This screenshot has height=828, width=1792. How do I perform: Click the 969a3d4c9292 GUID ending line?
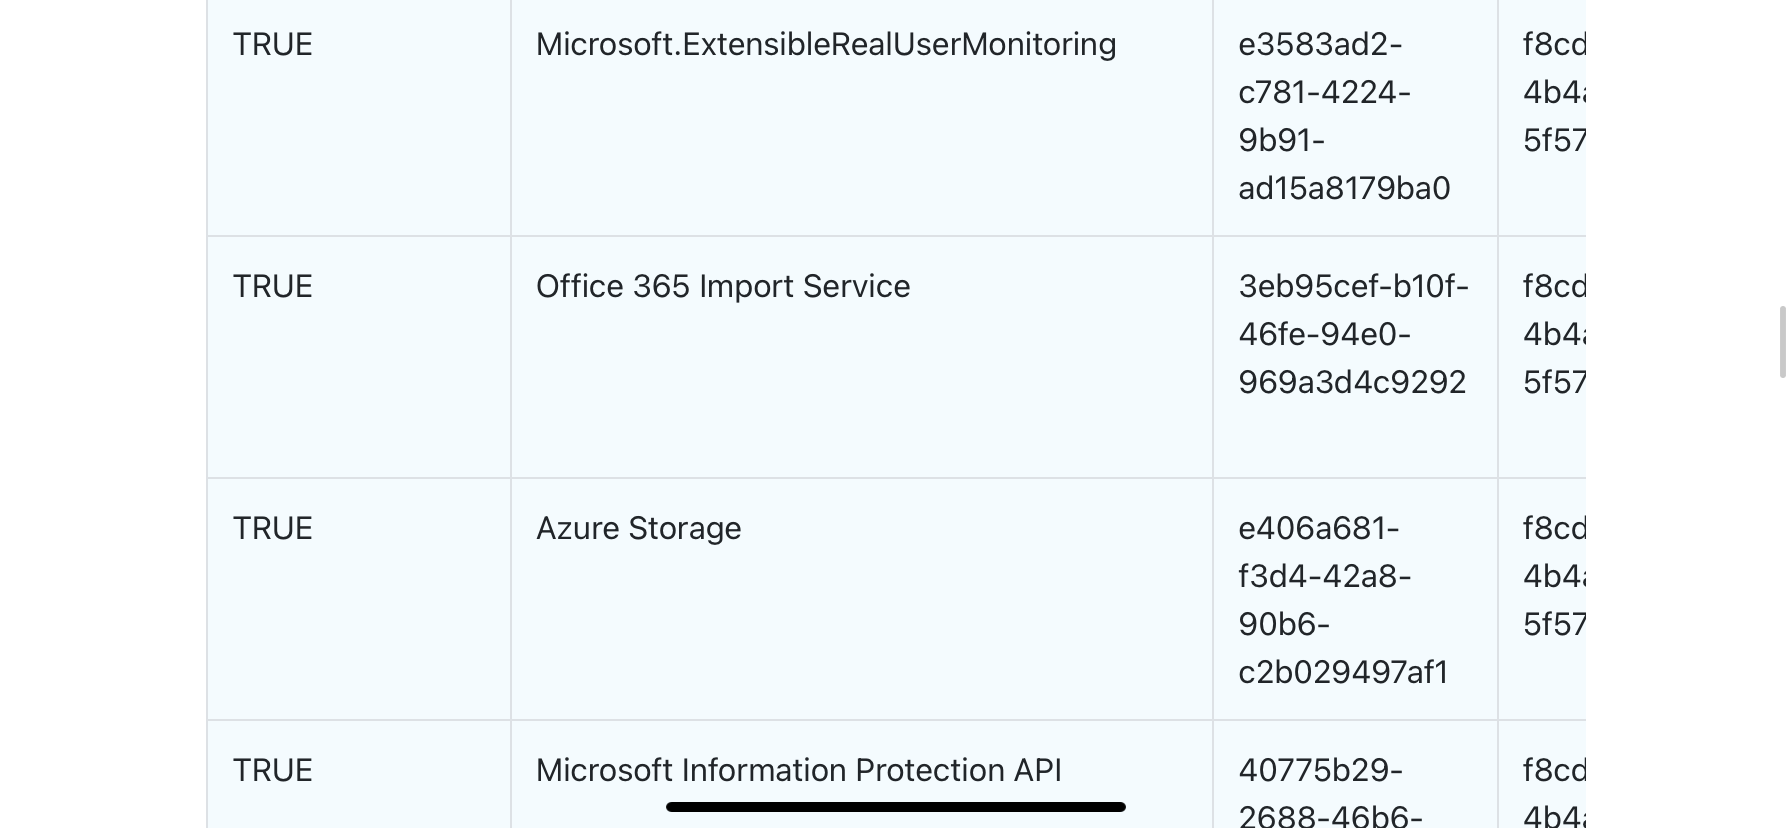pyautogui.click(x=1352, y=383)
